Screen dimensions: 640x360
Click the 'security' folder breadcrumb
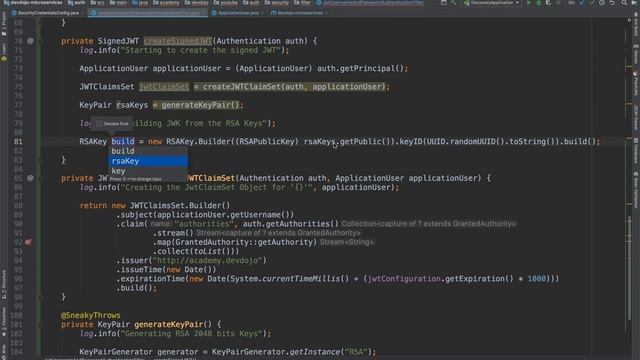pyautogui.click(x=277, y=3)
